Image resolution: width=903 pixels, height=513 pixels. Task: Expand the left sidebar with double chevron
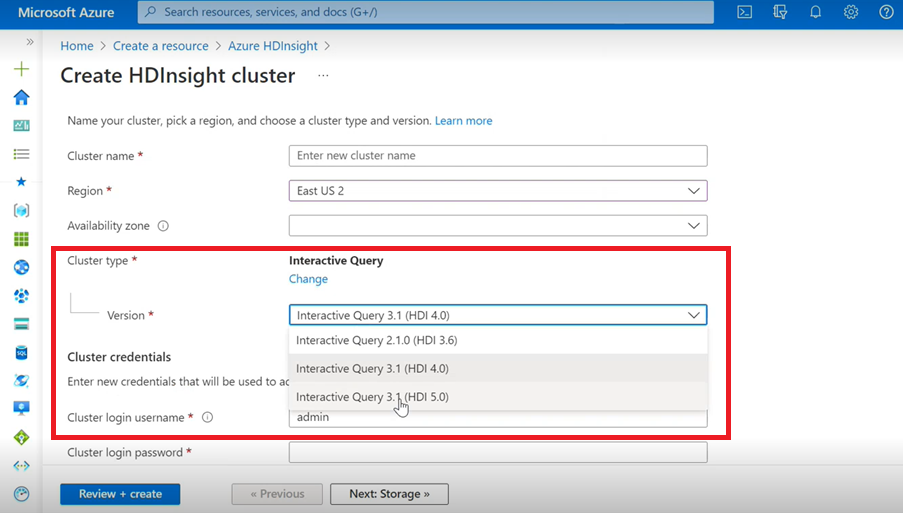(29, 42)
